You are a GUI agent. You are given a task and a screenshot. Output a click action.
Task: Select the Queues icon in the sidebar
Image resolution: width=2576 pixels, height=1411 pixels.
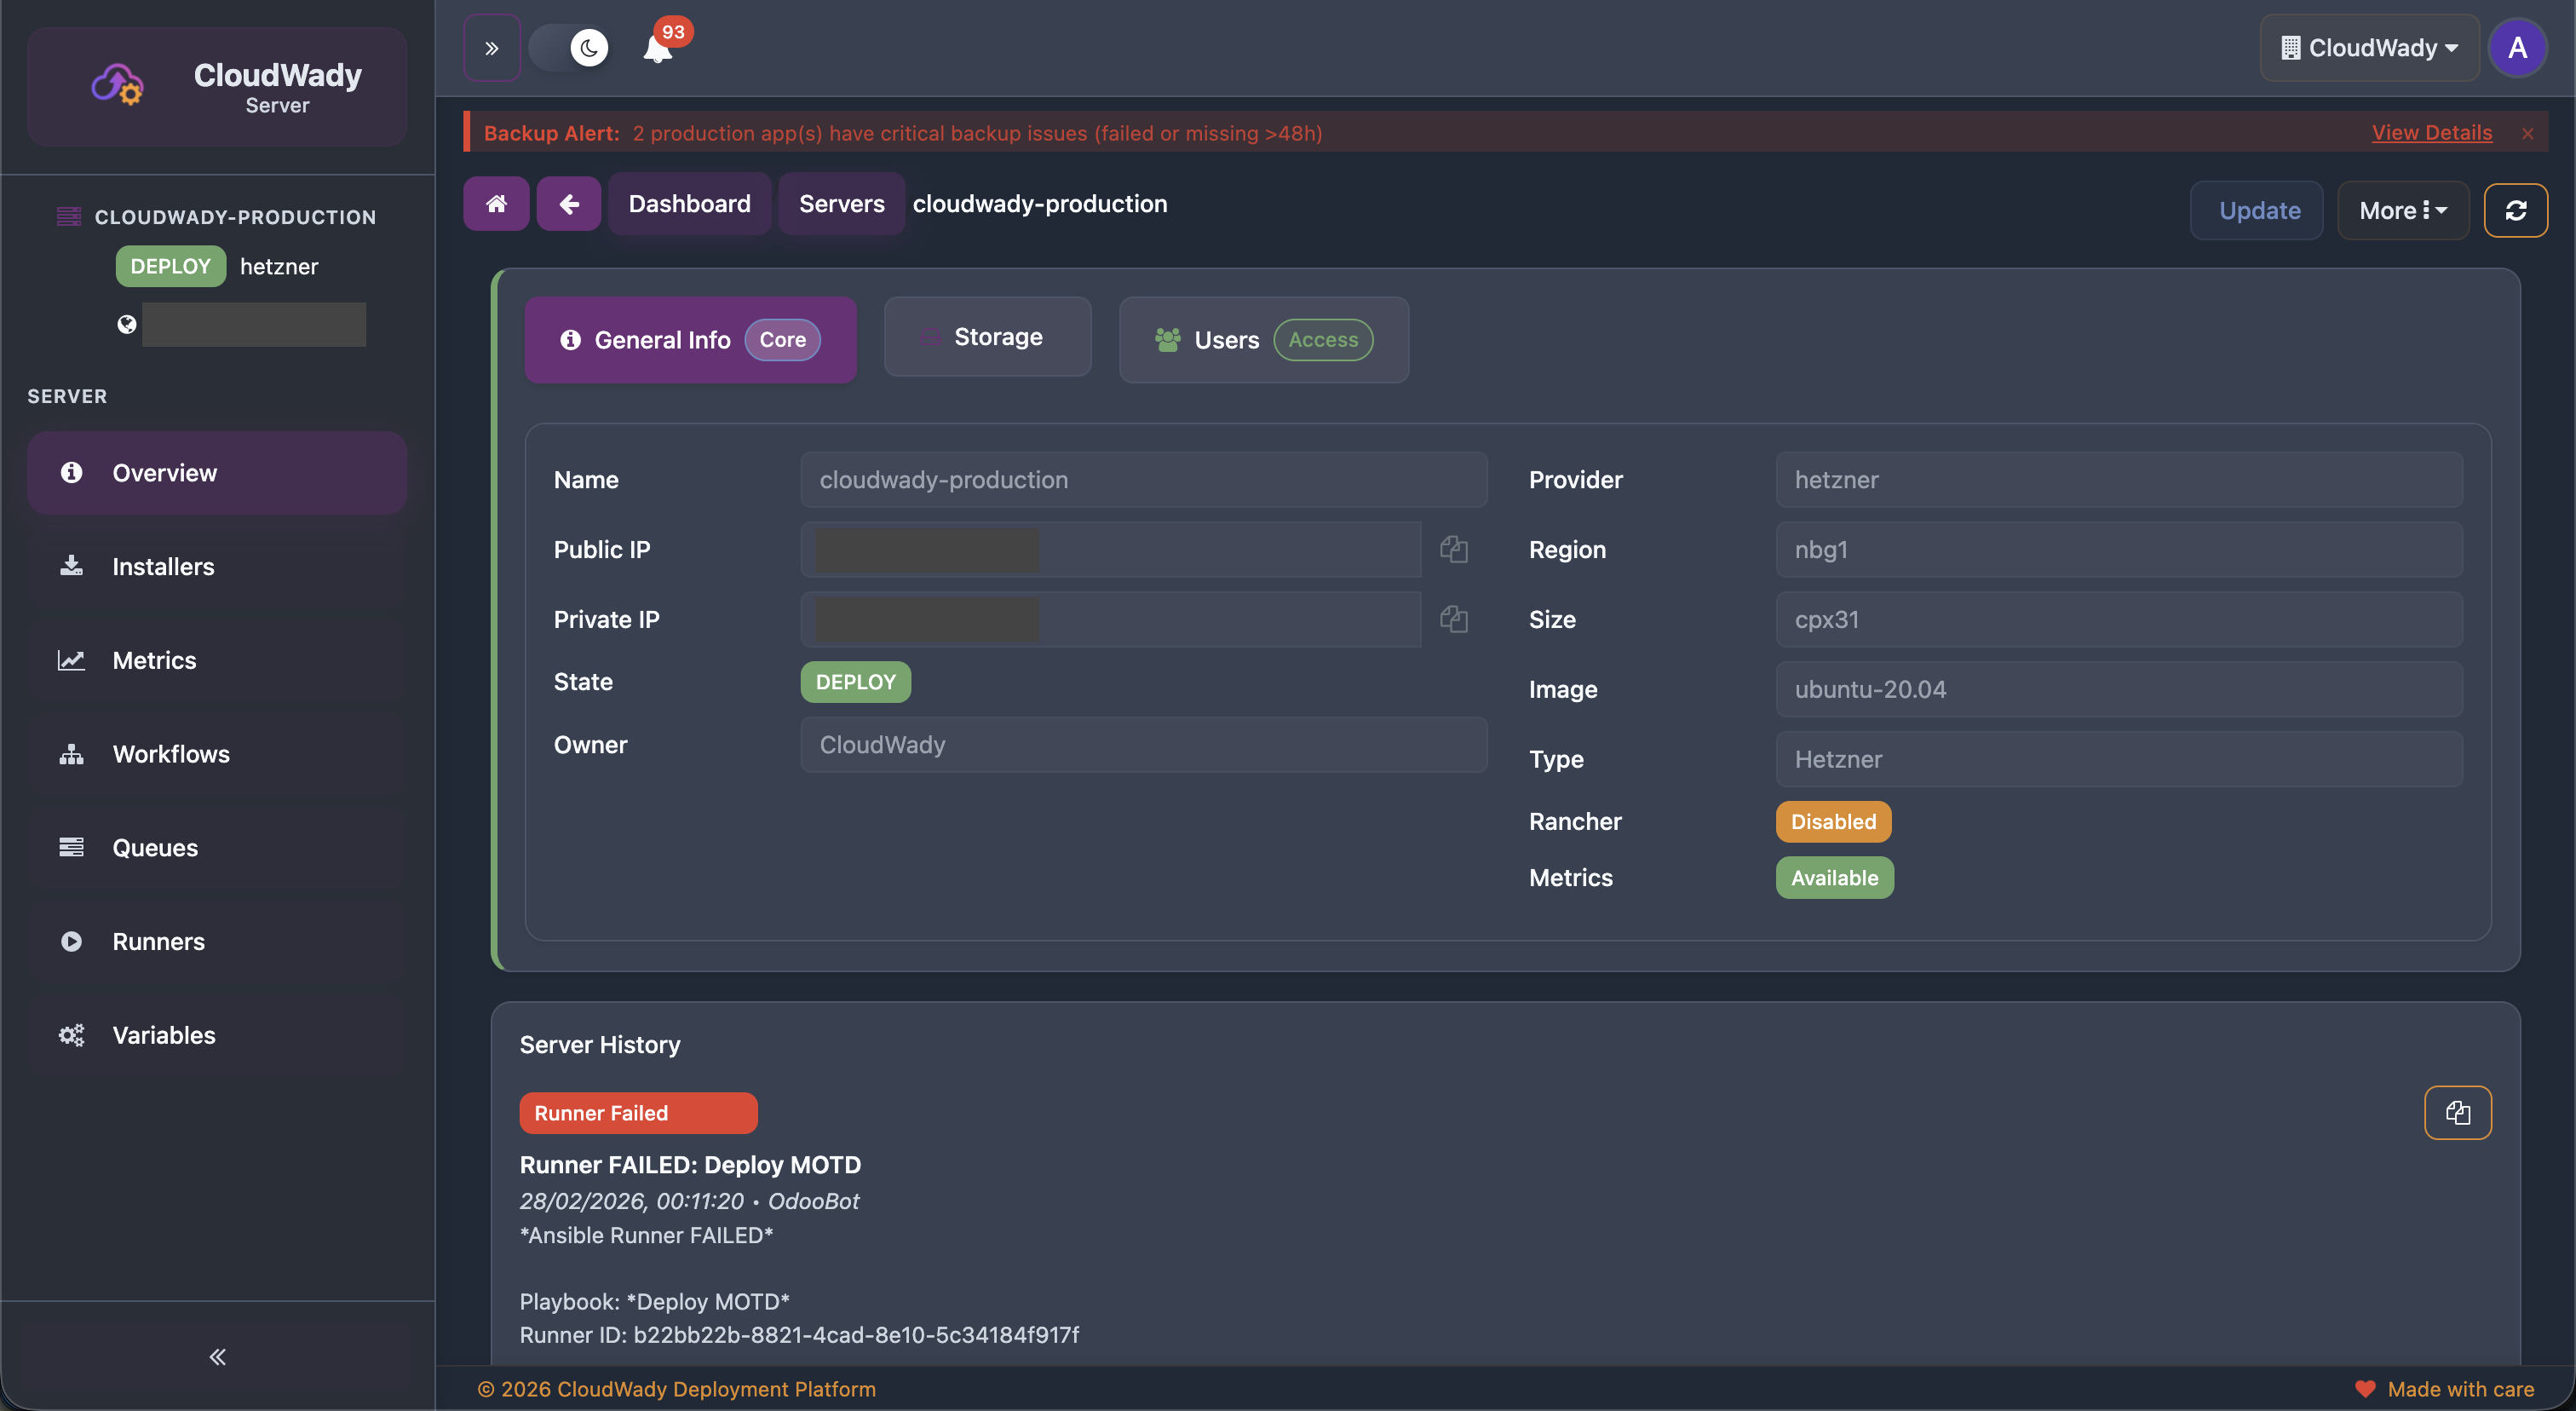click(71, 847)
